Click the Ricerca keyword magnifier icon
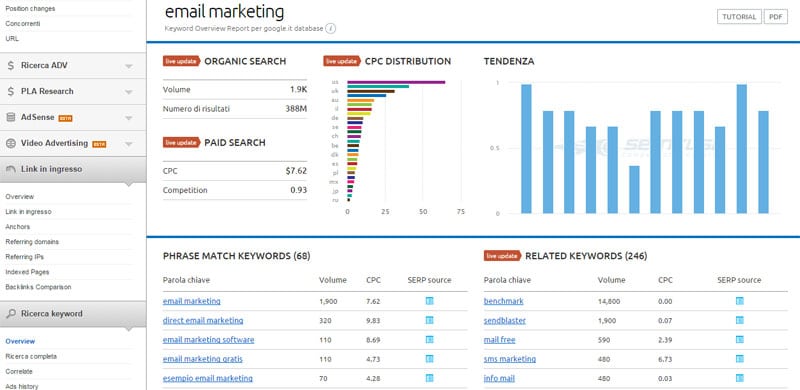This screenshot has height=390, width=800. pos(11,313)
